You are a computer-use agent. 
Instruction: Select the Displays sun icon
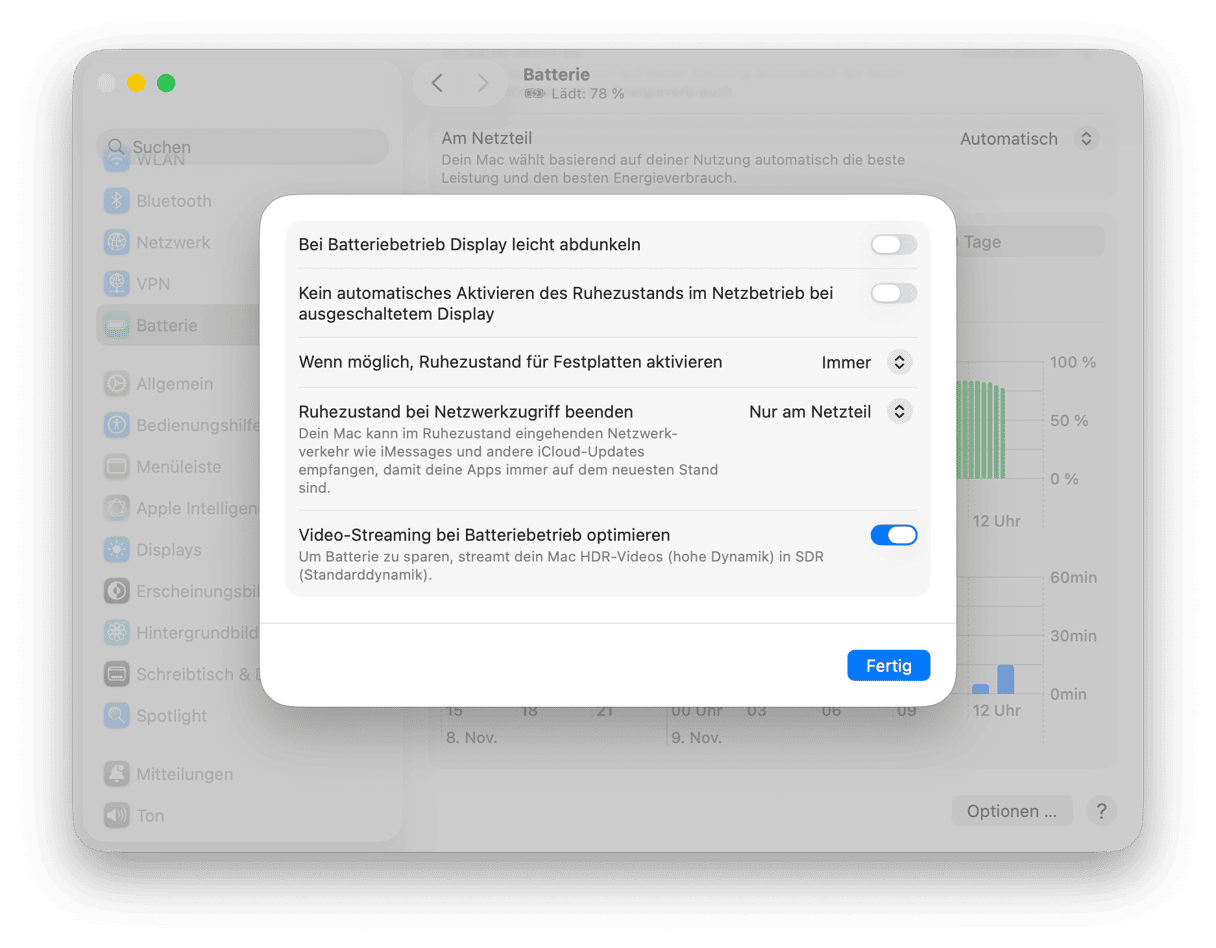[117, 550]
